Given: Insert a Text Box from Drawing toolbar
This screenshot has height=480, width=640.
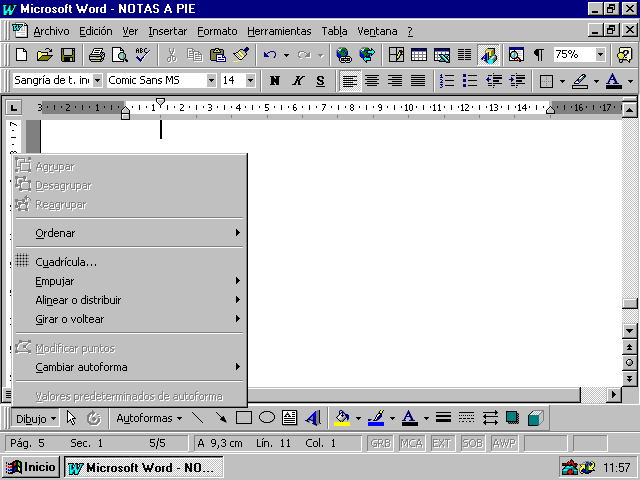Looking at the screenshot, I should (x=289, y=418).
